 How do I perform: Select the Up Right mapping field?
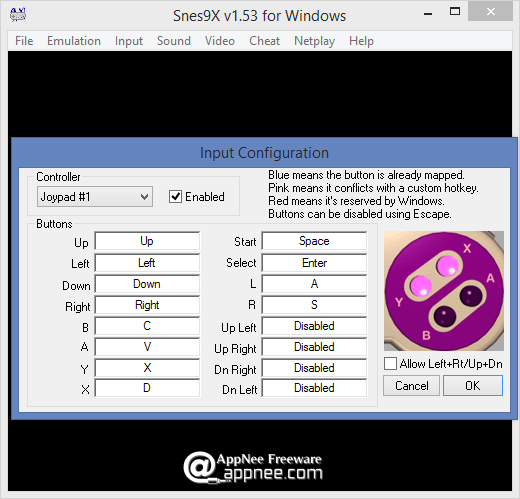coord(314,347)
